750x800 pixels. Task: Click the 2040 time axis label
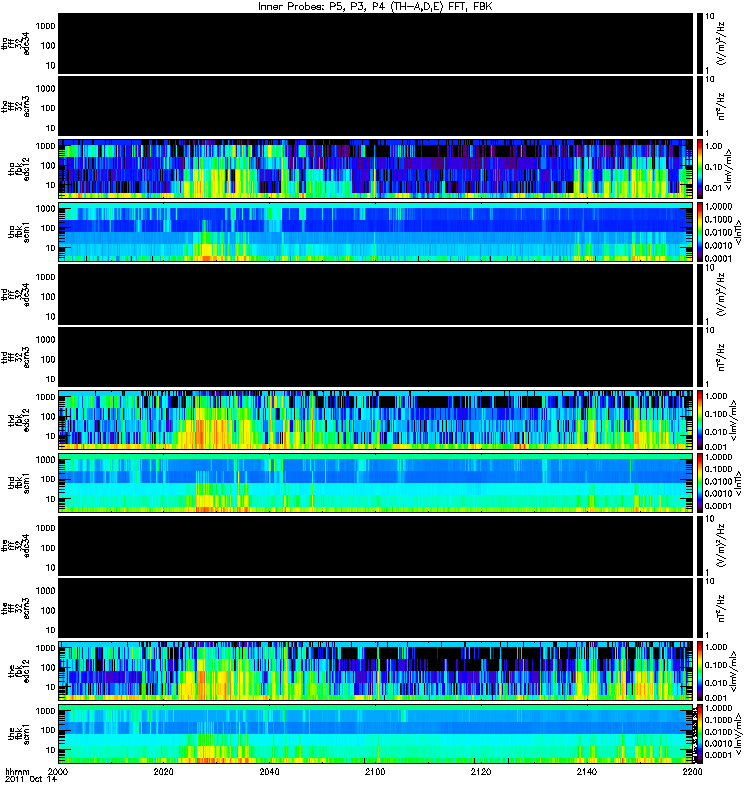(x=269, y=772)
